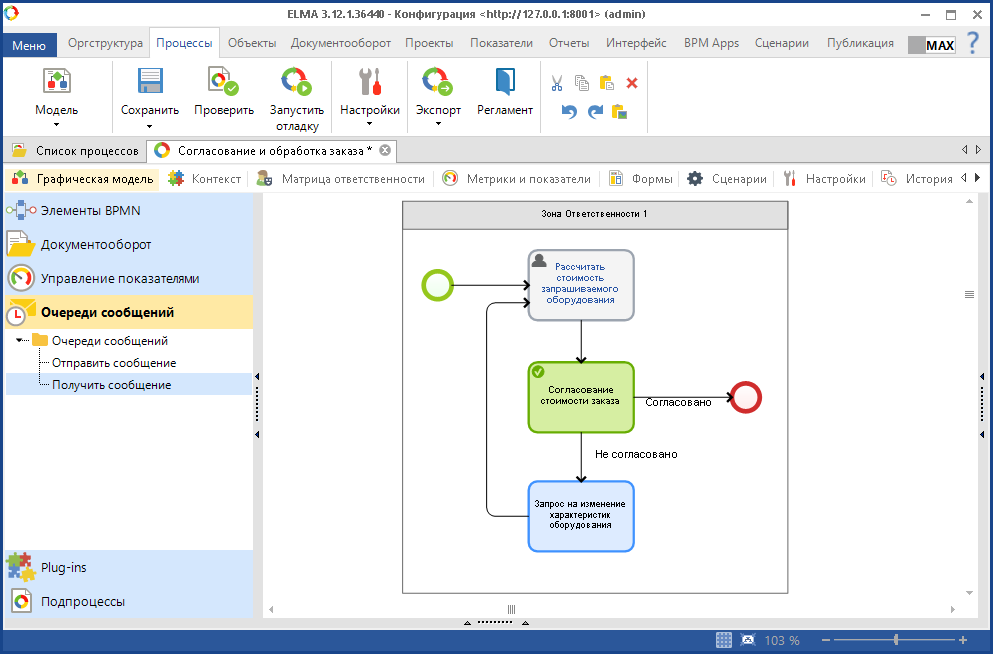Fit diagram to window via status bar icon
993x654 pixels.
748,639
